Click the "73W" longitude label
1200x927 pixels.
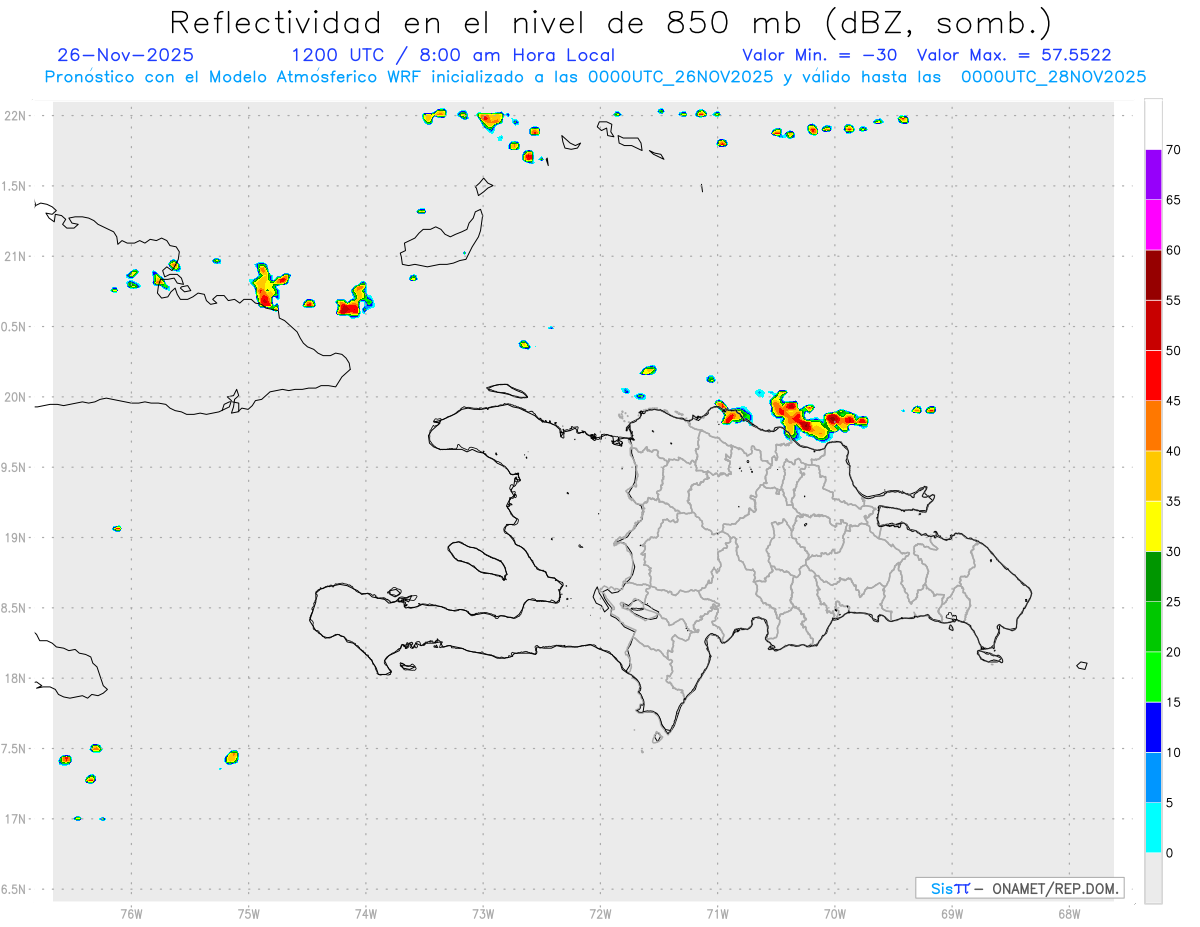click(483, 912)
